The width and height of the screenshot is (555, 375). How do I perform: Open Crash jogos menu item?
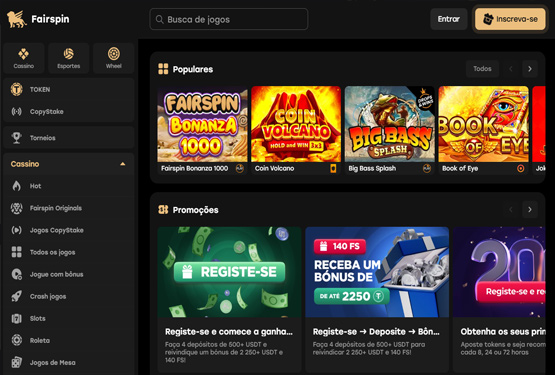(x=69, y=296)
